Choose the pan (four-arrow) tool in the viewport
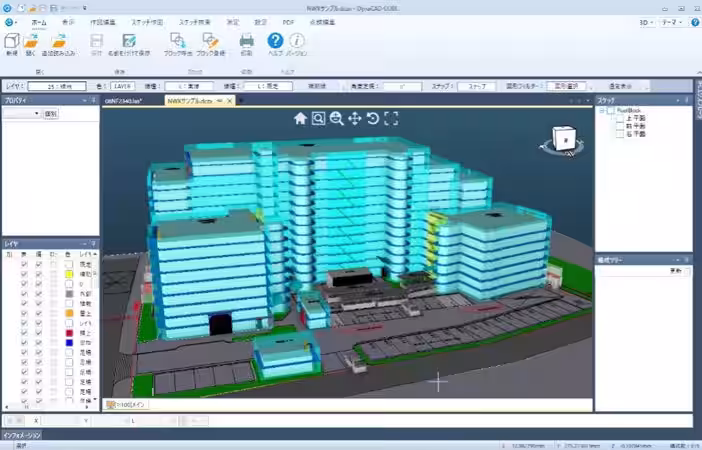Viewport: 702px width, 450px height. (355, 119)
